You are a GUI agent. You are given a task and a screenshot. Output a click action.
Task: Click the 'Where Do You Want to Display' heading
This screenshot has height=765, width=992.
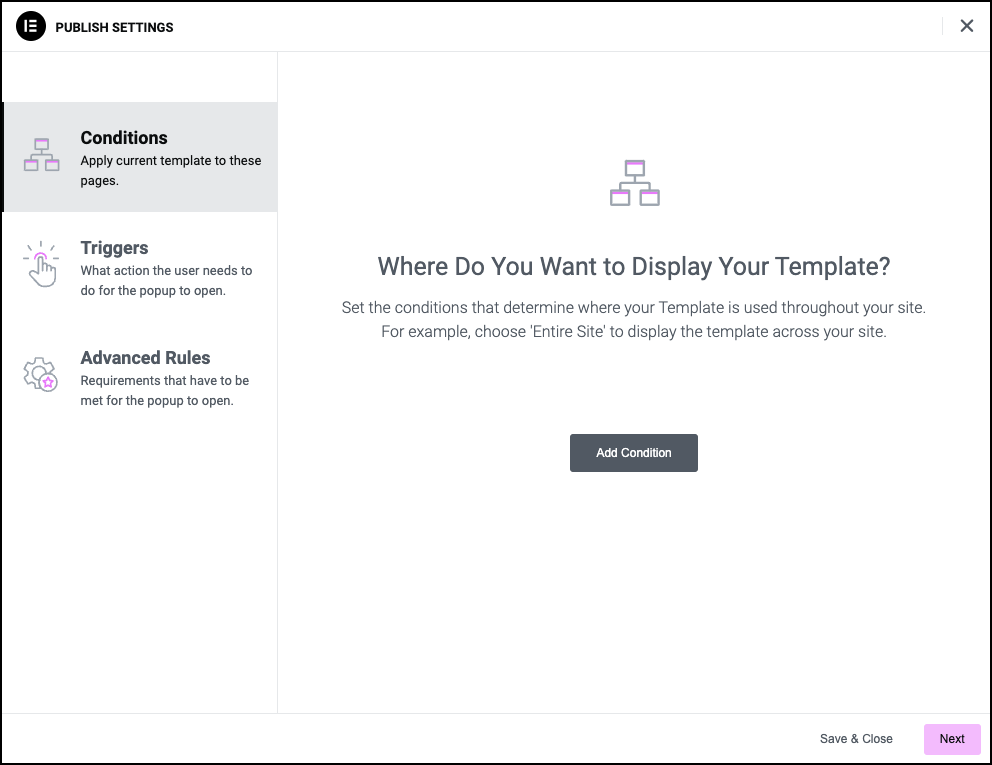[x=633, y=266]
